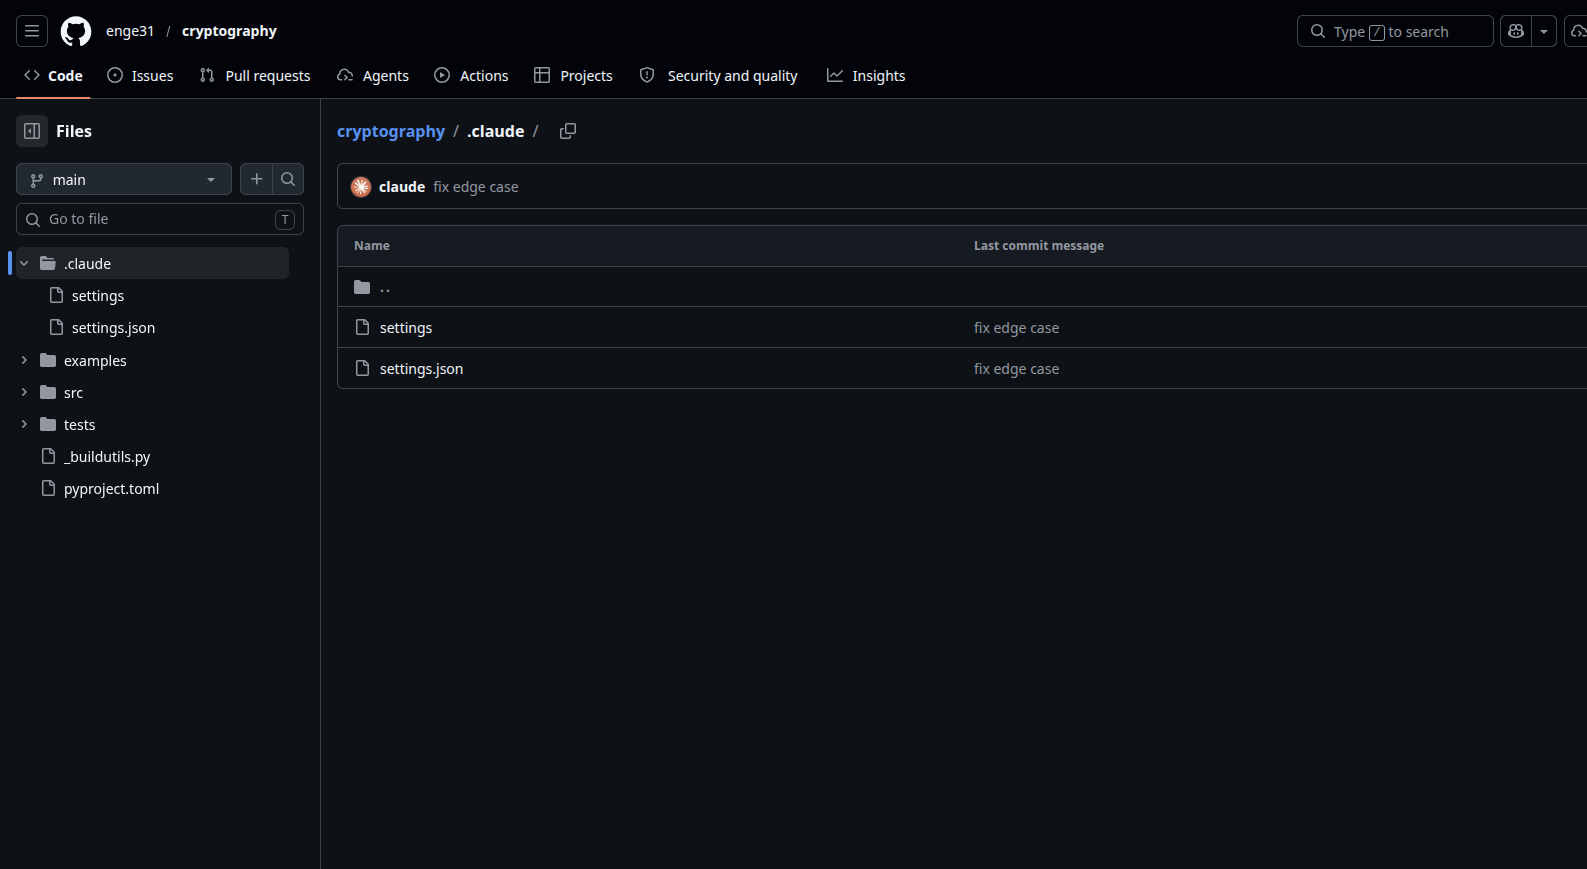Open the Insights tab
Screen dimensions: 1587x869
[x=866, y=76]
